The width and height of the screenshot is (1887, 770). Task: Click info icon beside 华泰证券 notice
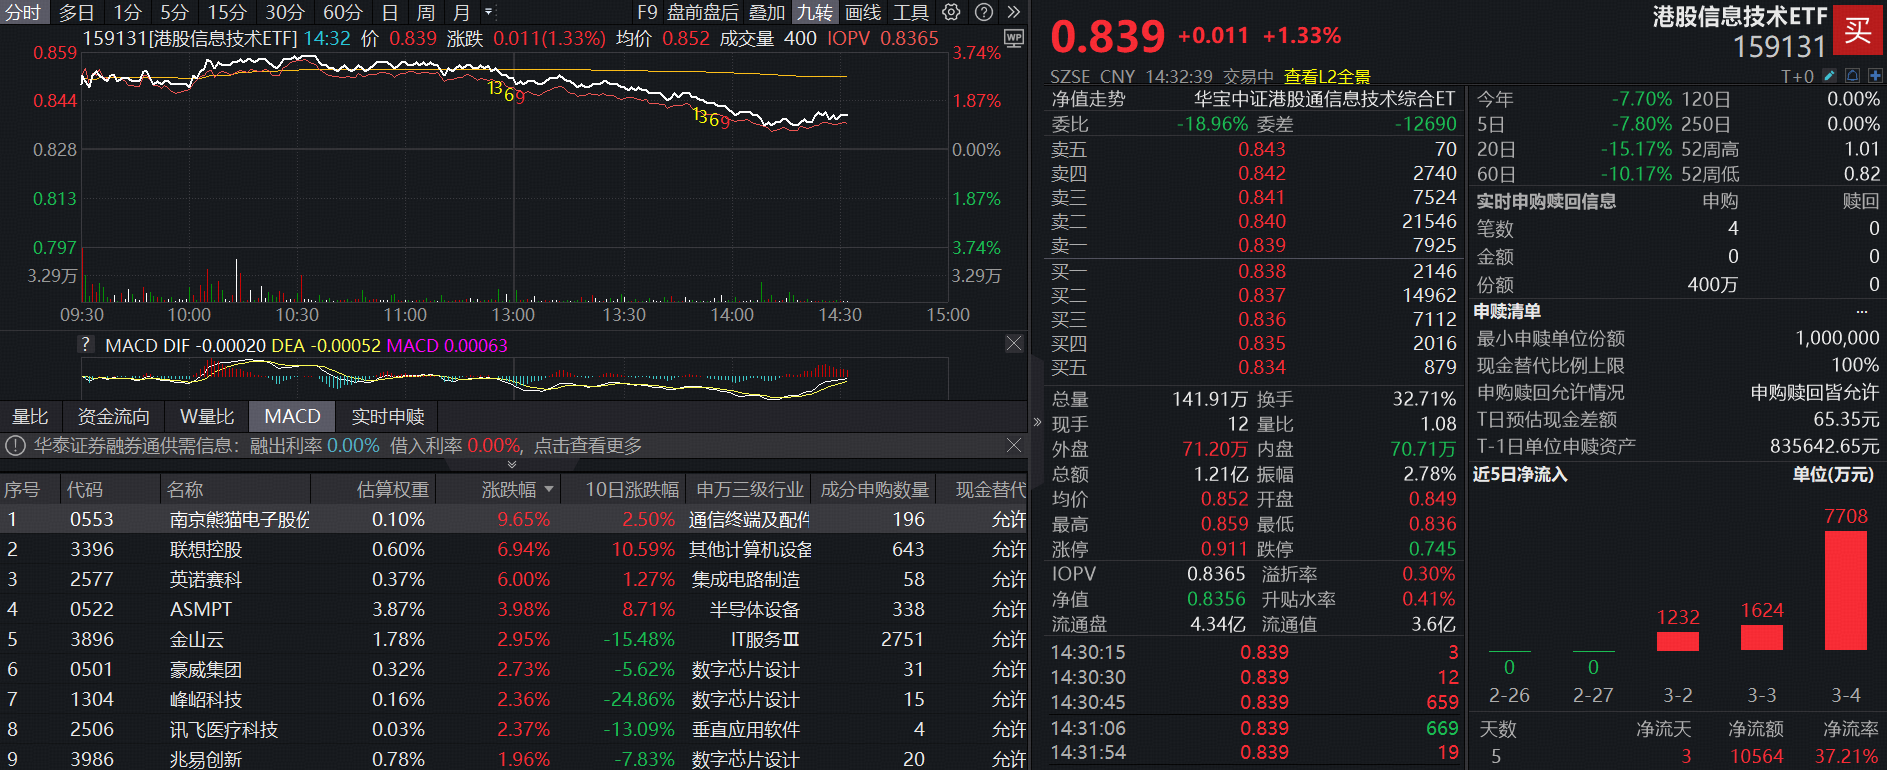point(16,446)
